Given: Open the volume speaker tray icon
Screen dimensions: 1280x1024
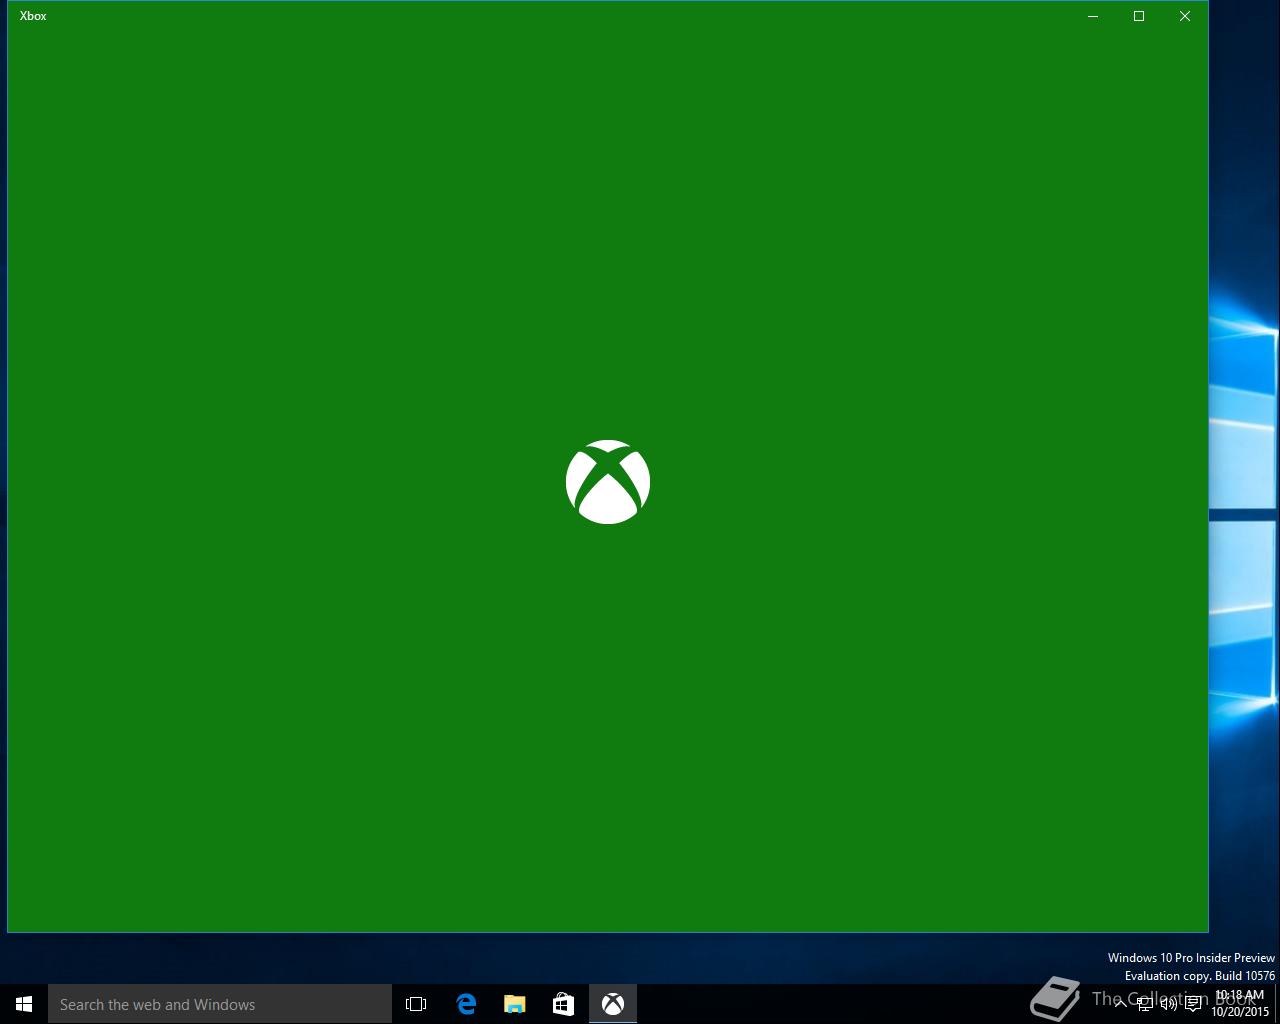Looking at the screenshot, I should tap(1168, 1004).
